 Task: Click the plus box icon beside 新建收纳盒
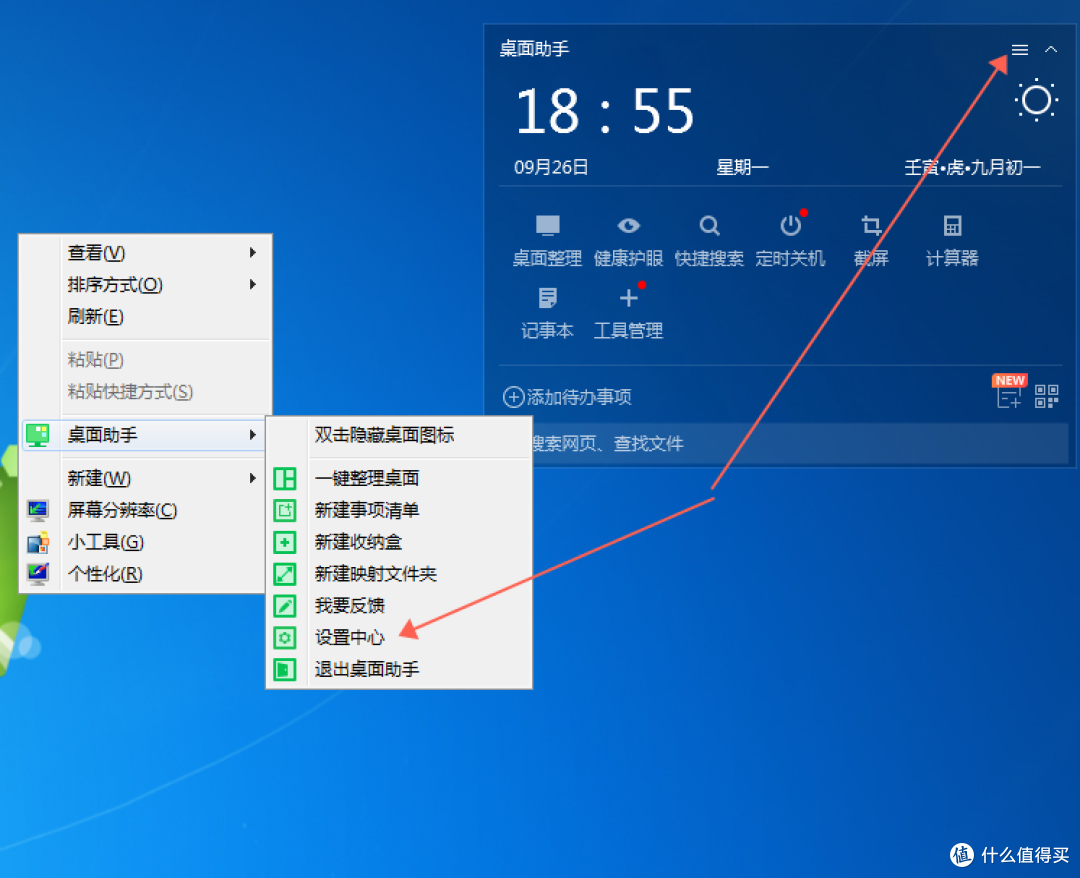point(284,542)
